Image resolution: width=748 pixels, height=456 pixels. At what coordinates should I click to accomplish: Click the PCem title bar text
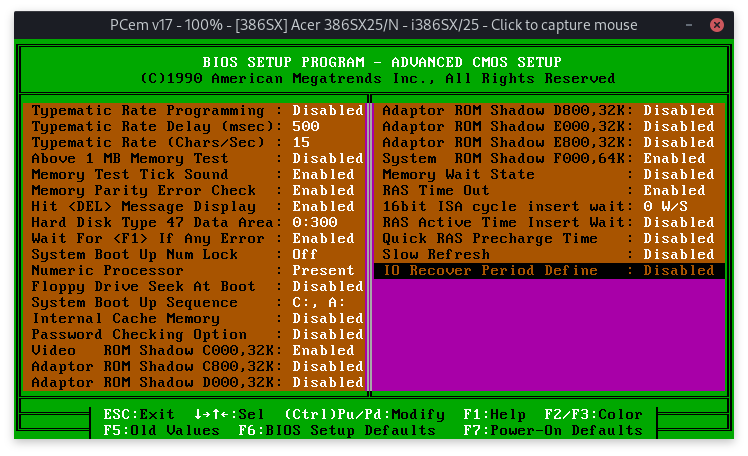(374, 25)
